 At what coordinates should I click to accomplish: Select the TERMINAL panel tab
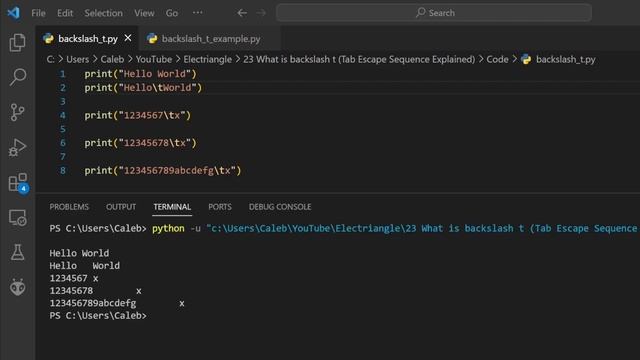(x=172, y=207)
